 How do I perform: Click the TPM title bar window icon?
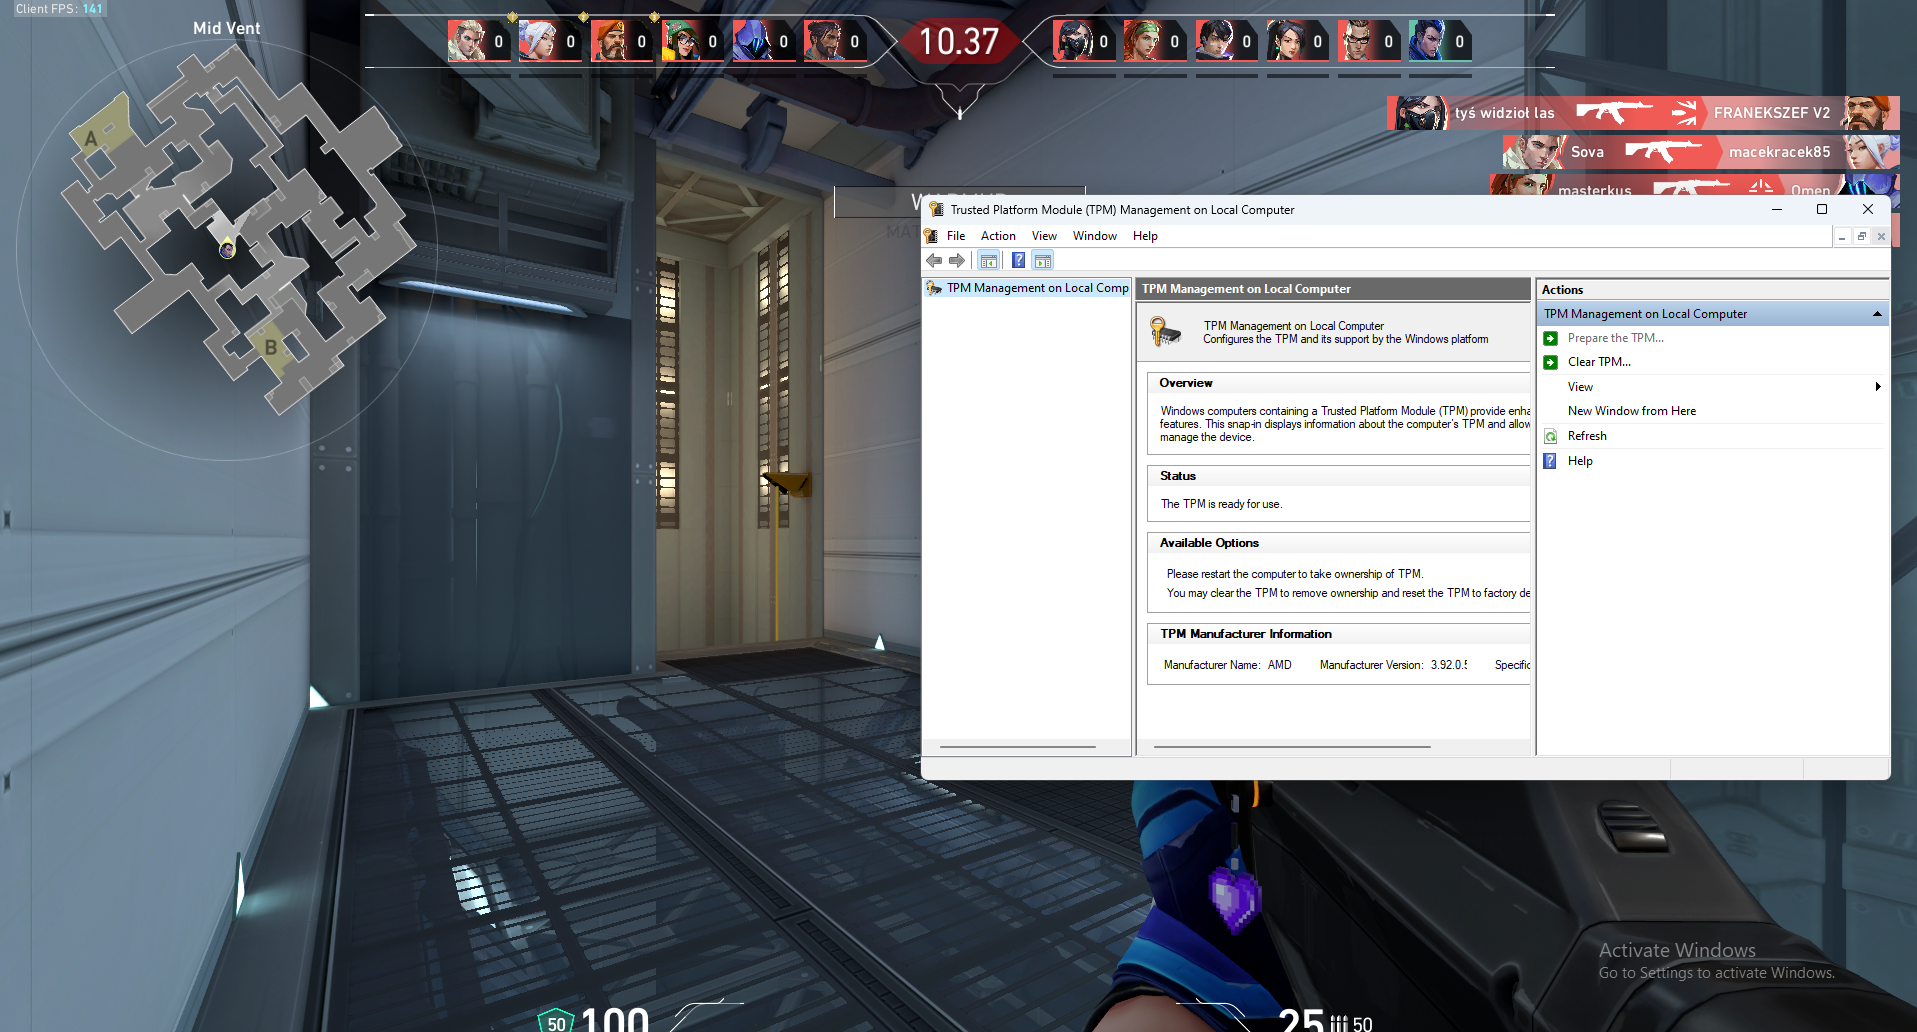936,209
